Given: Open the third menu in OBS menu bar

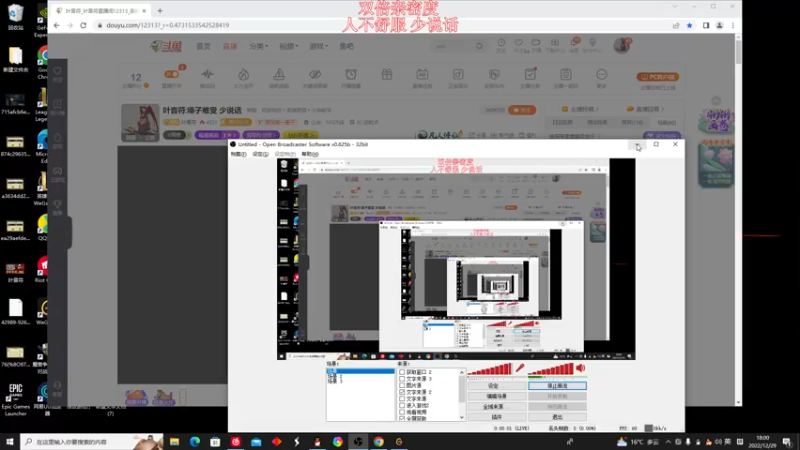Looking at the screenshot, I should tap(285, 154).
